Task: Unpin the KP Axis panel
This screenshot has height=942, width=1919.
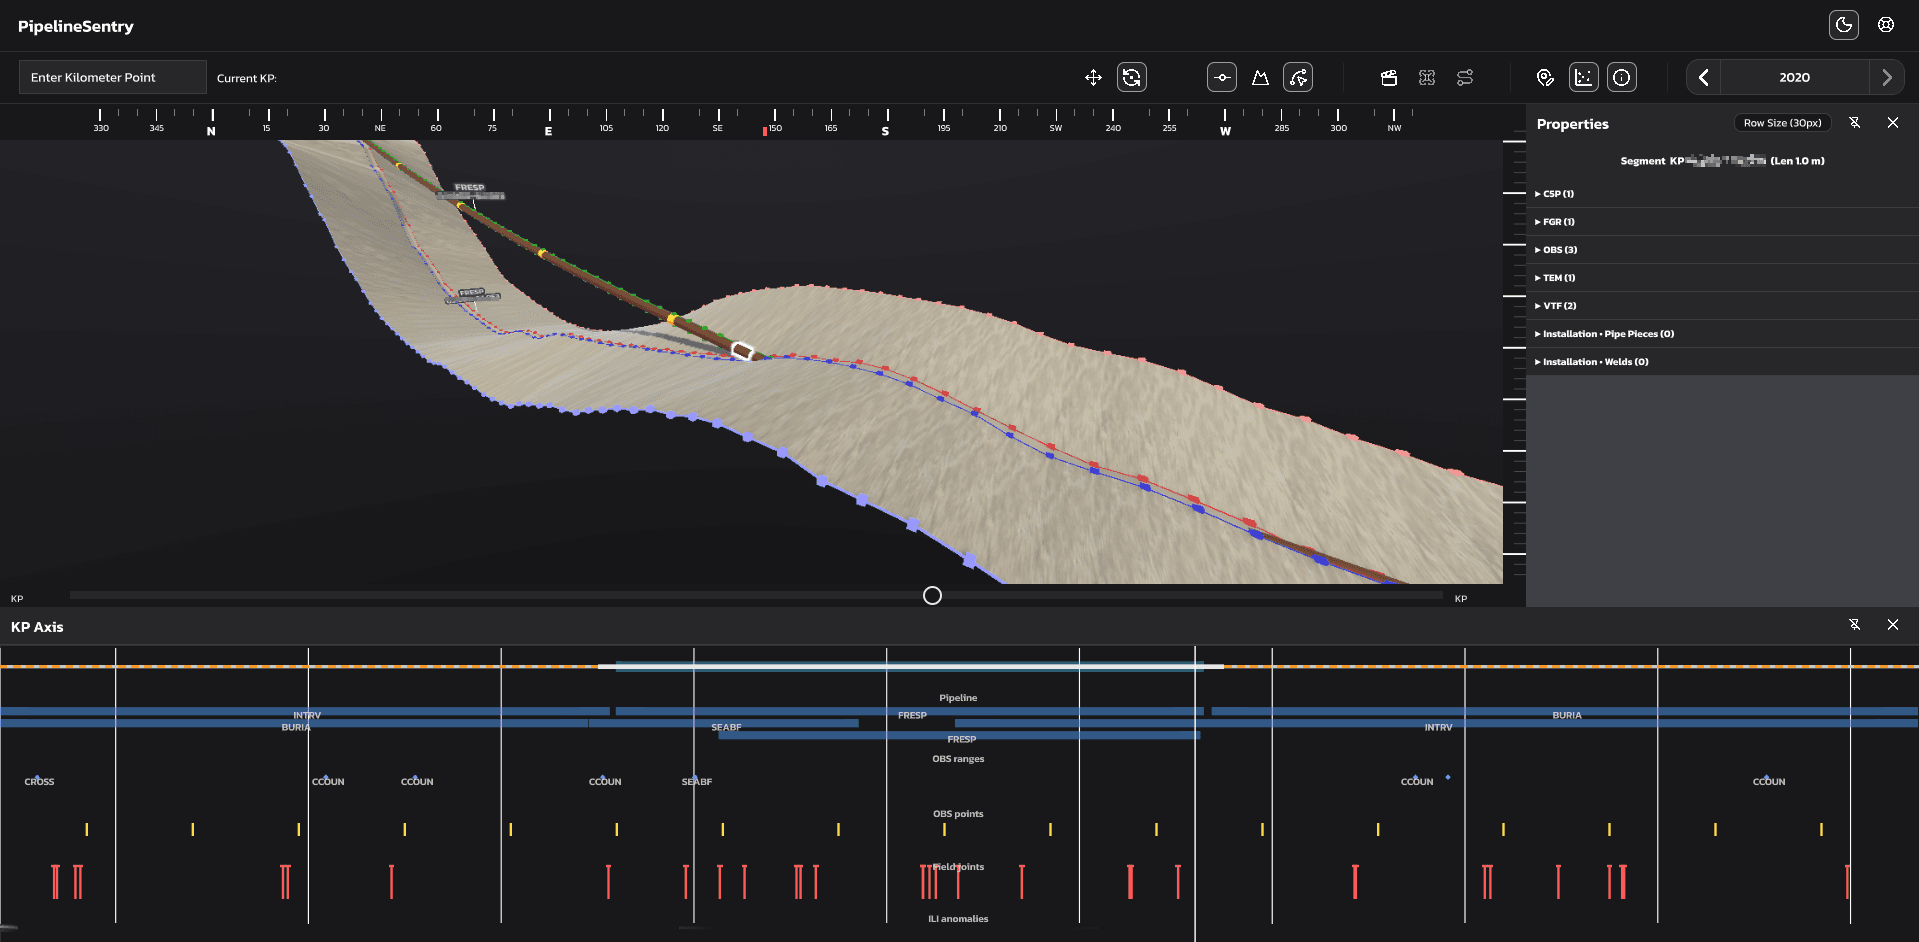Action: (1855, 624)
